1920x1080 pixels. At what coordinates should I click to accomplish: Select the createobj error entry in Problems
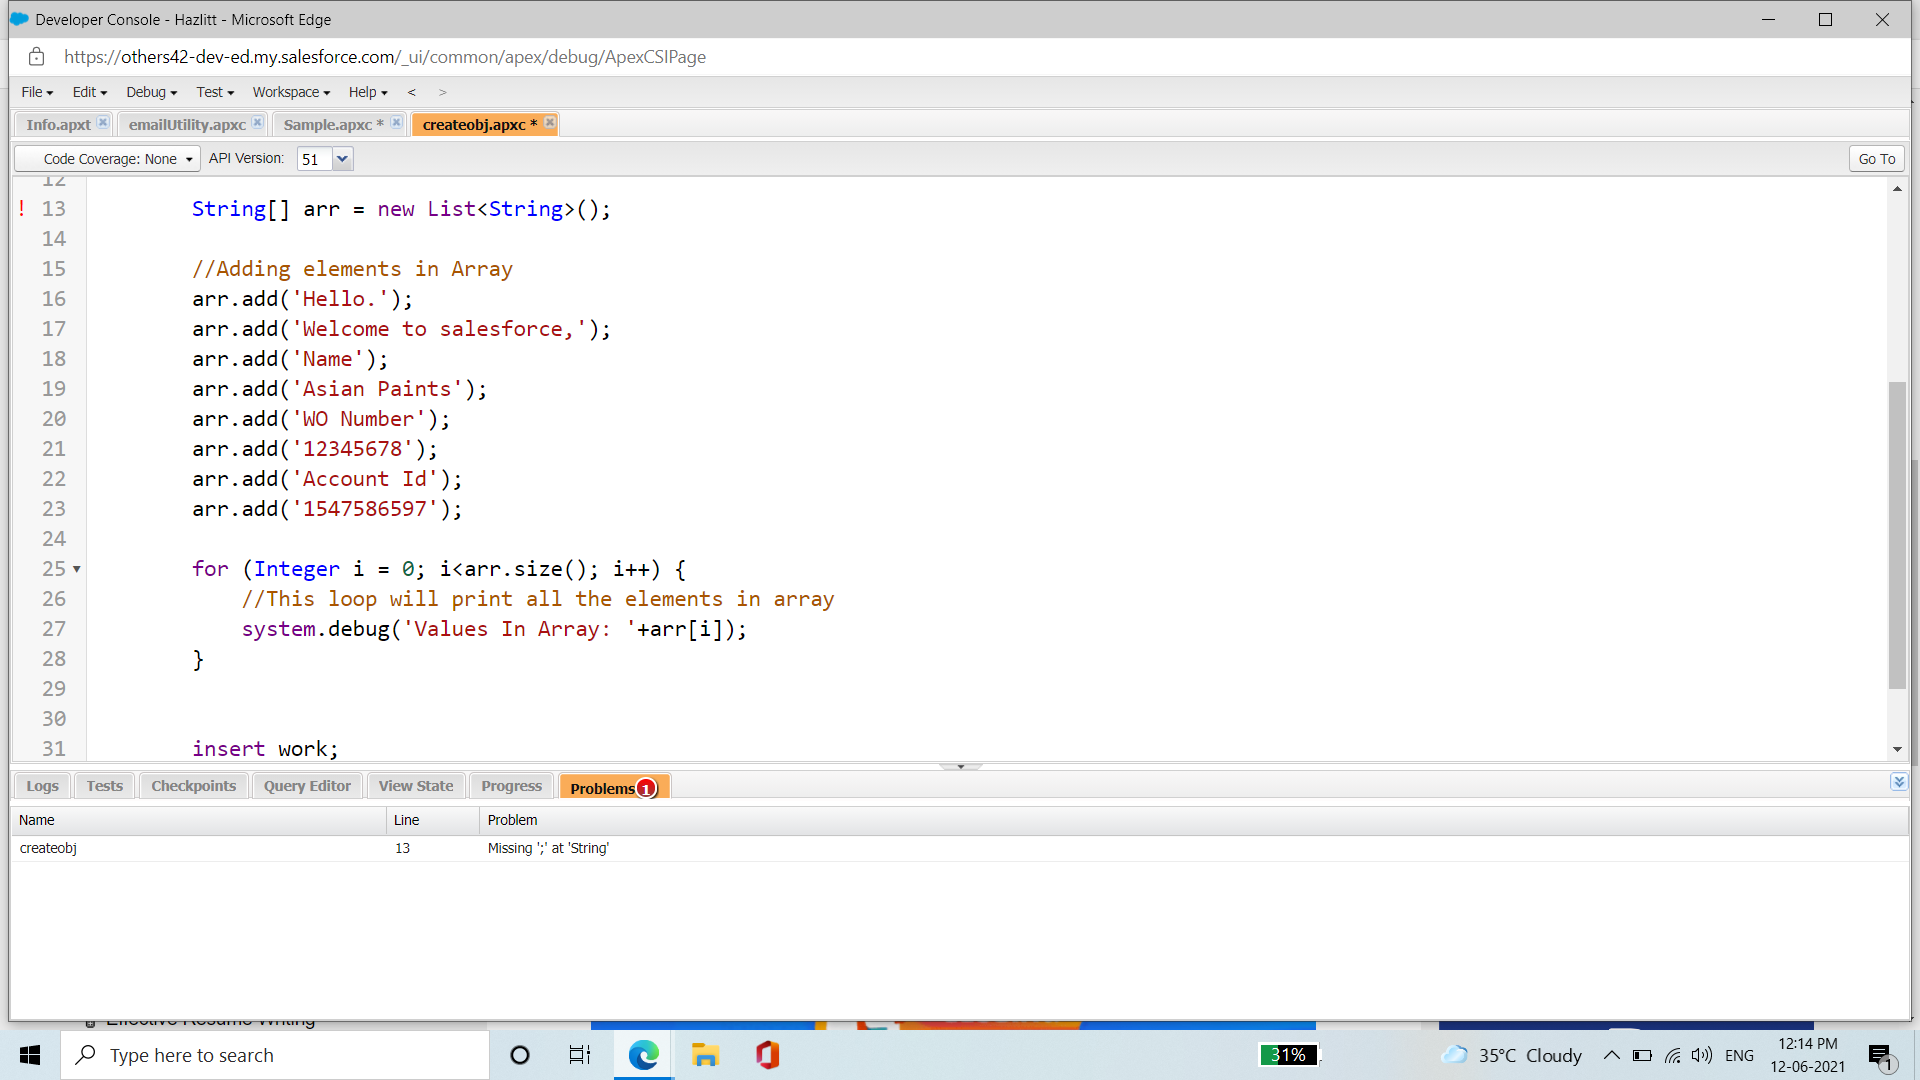(48, 848)
